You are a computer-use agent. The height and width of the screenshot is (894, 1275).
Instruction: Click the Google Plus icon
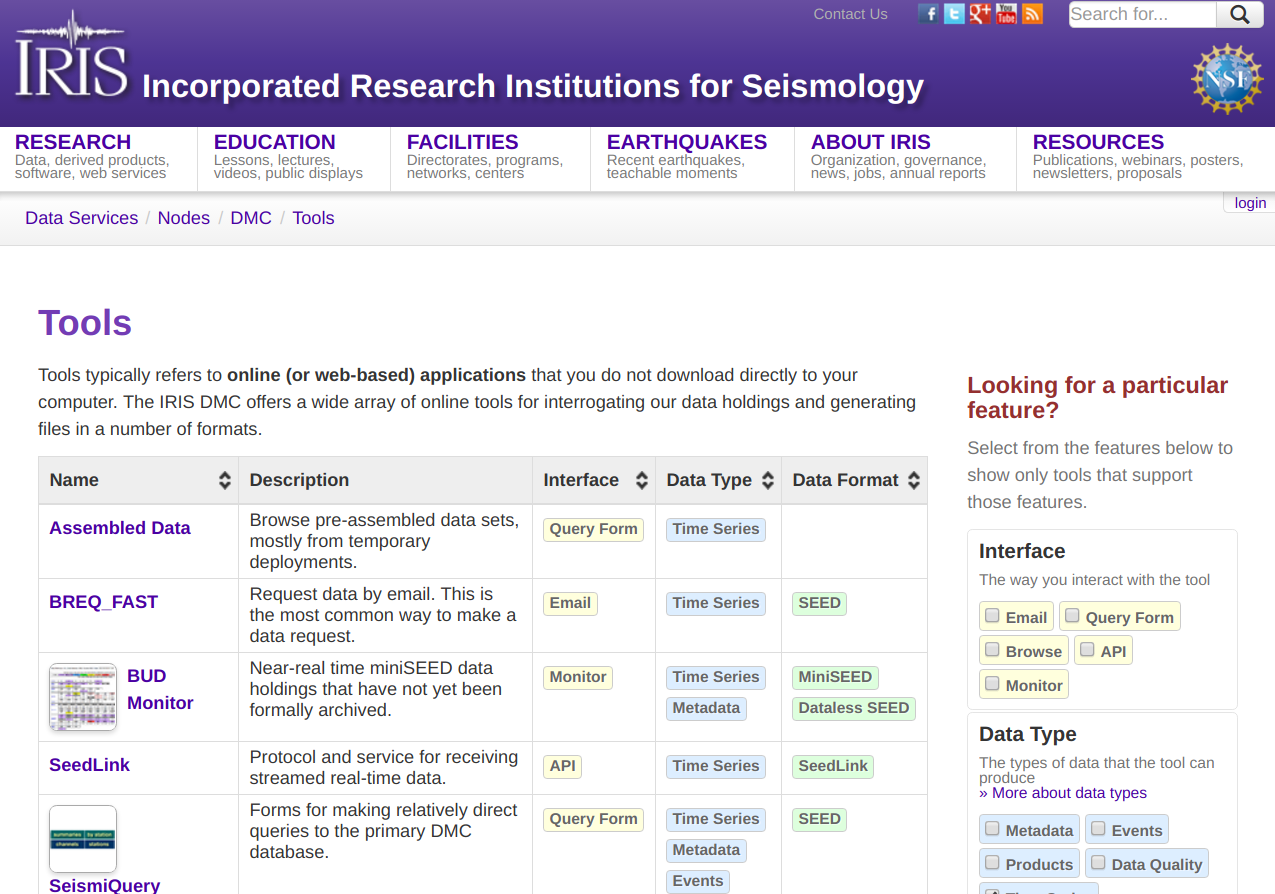[980, 14]
